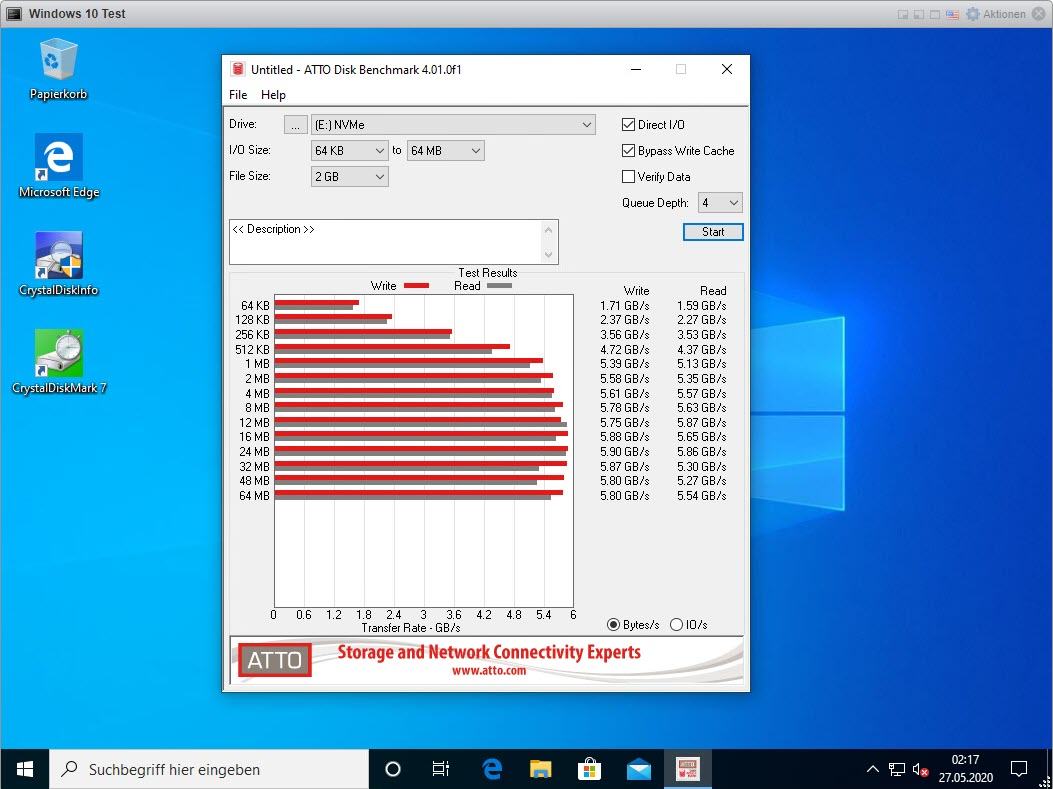Close the ATTO Disk Benchmark window
This screenshot has width=1053, height=789.
point(727,69)
